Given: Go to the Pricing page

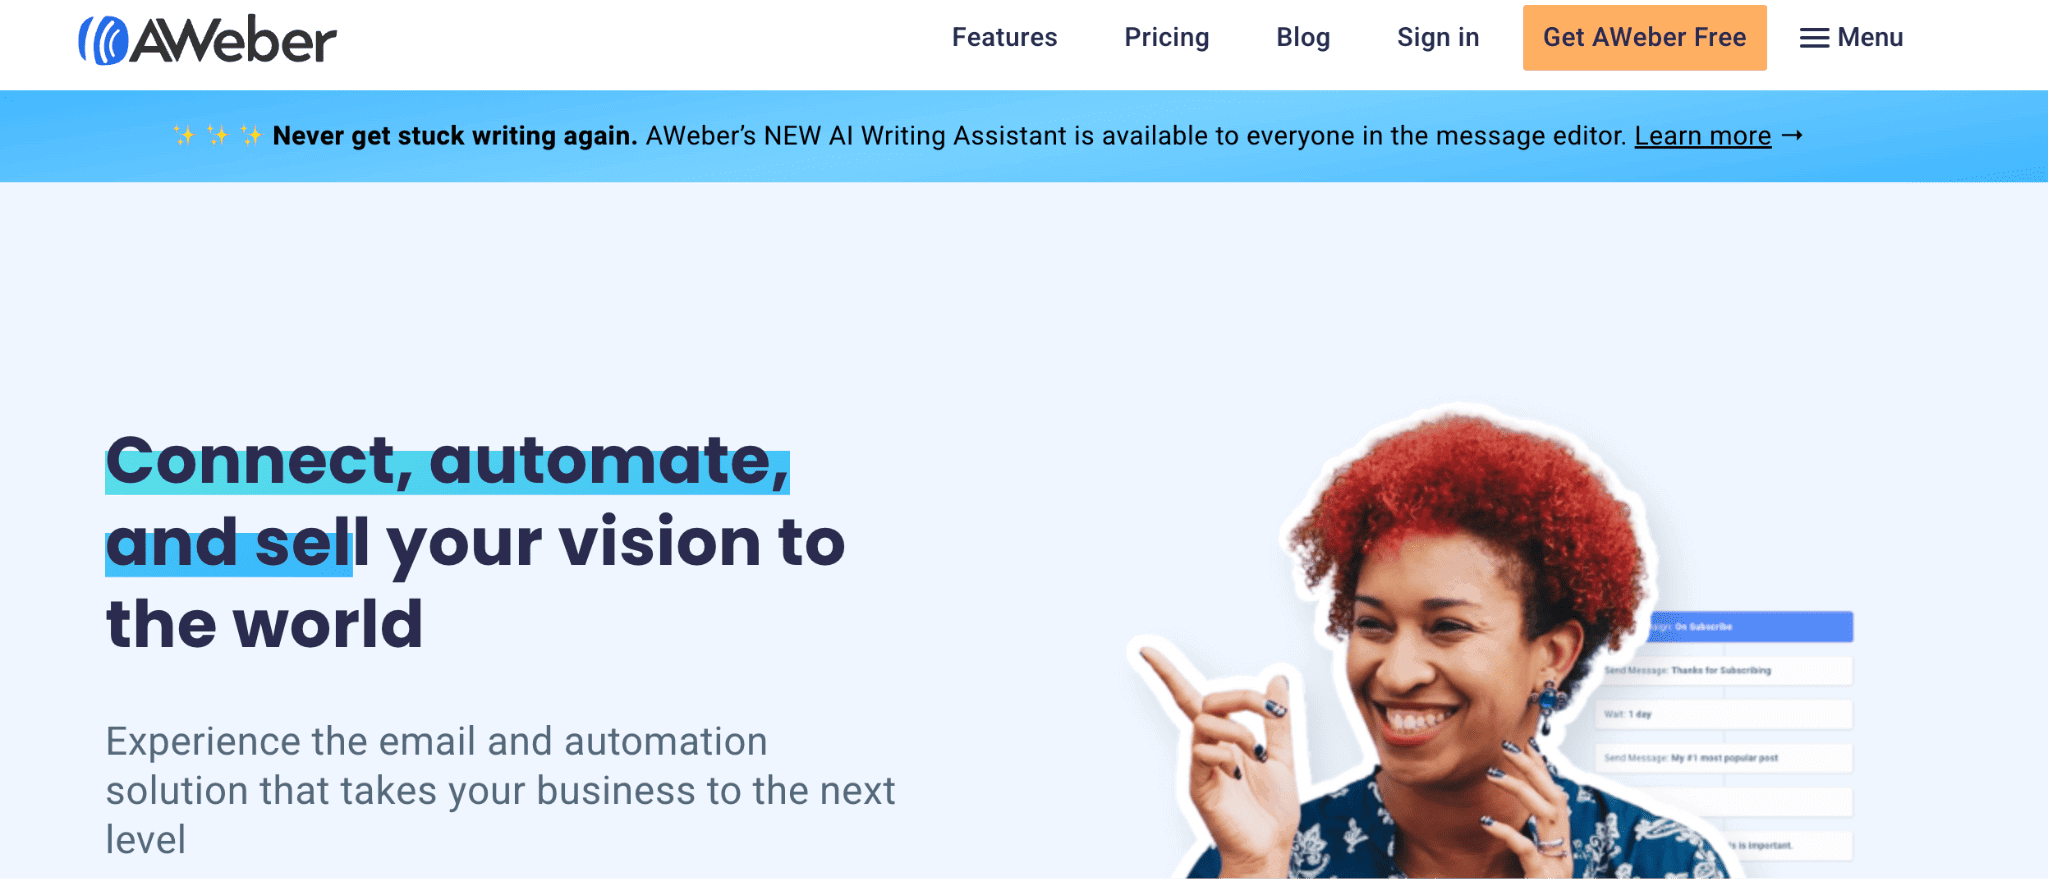Looking at the screenshot, I should [1166, 37].
